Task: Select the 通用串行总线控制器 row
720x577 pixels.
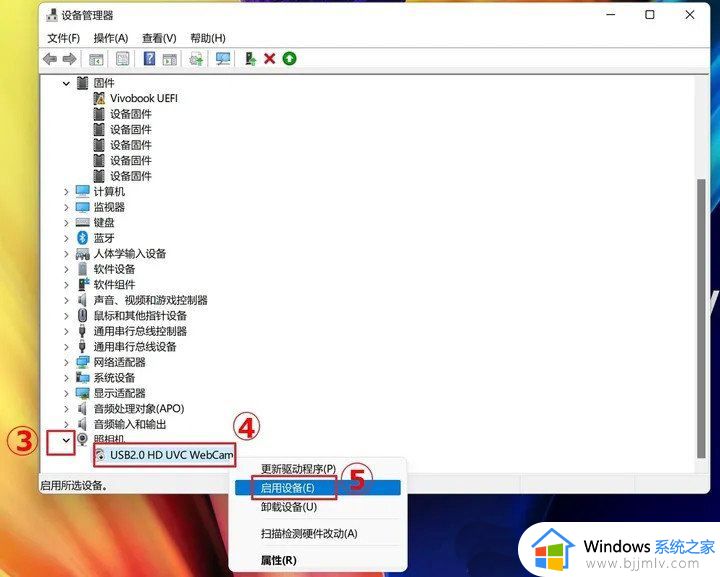Action: [x=140, y=331]
